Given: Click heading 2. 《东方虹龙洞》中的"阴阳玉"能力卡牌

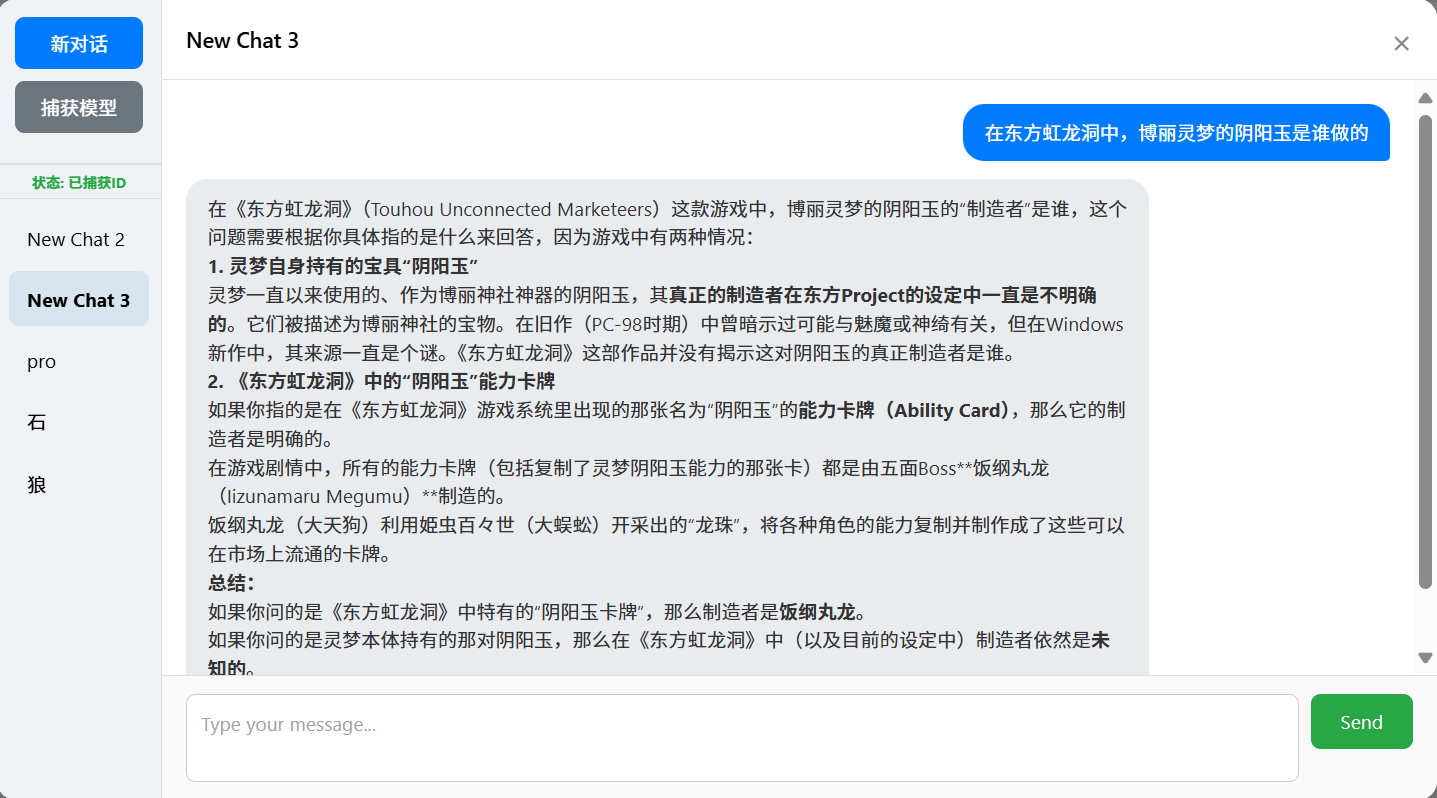Looking at the screenshot, I should click(x=381, y=381).
